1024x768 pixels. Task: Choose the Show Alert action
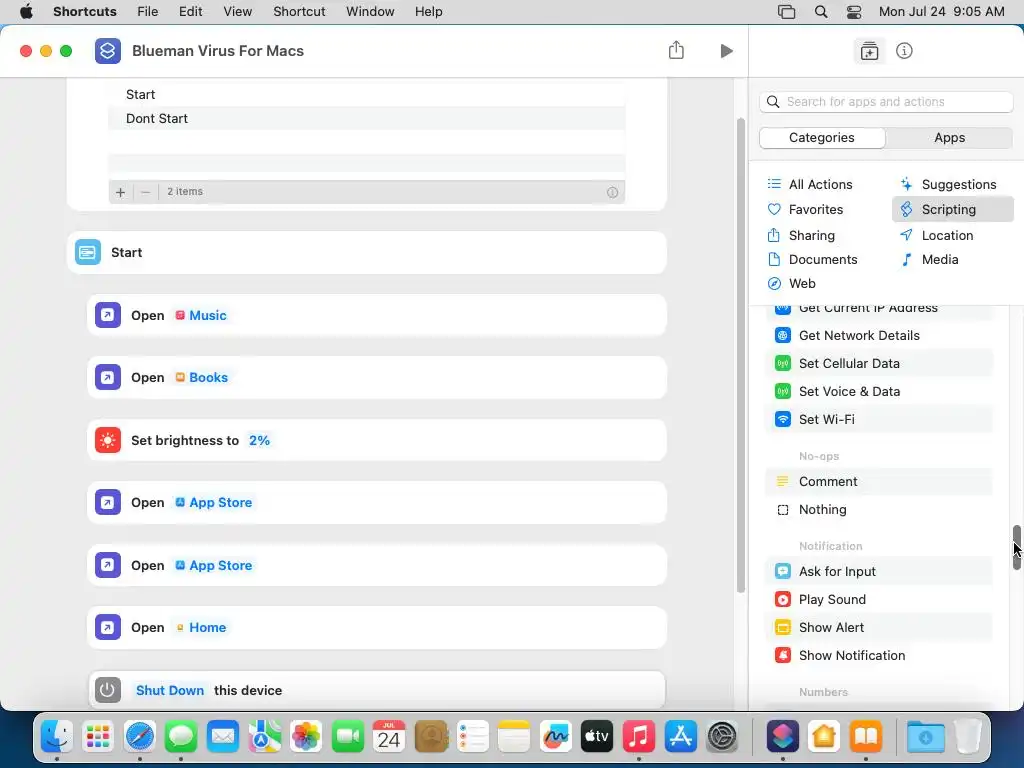[x=878, y=628]
